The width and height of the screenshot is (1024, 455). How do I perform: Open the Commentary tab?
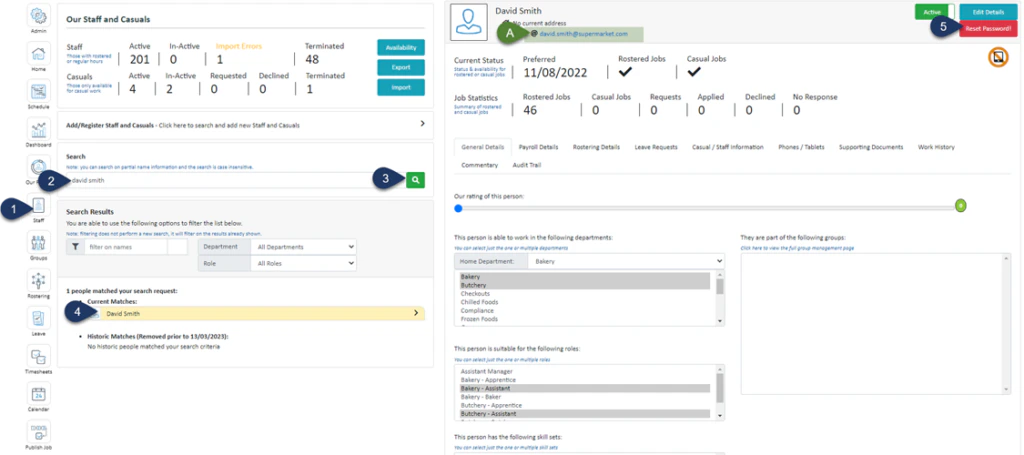(479, 165)
